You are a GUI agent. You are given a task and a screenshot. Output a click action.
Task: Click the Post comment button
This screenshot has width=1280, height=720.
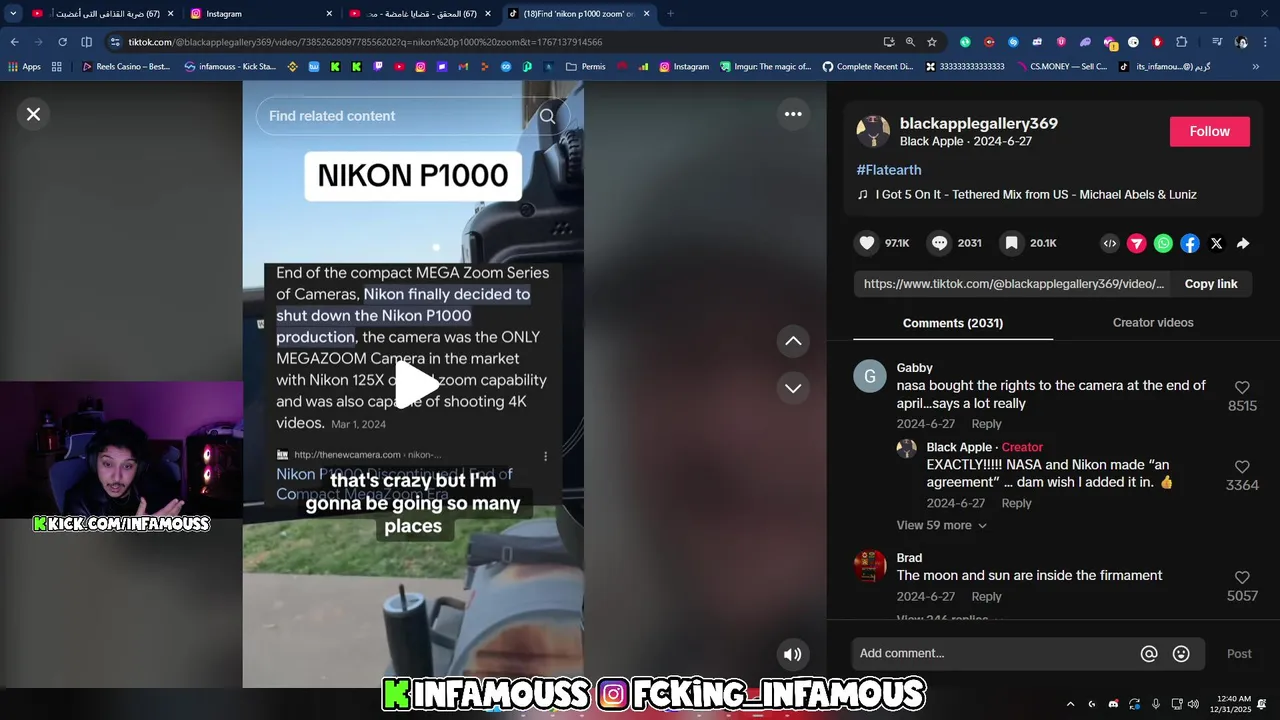[1239, 654]
